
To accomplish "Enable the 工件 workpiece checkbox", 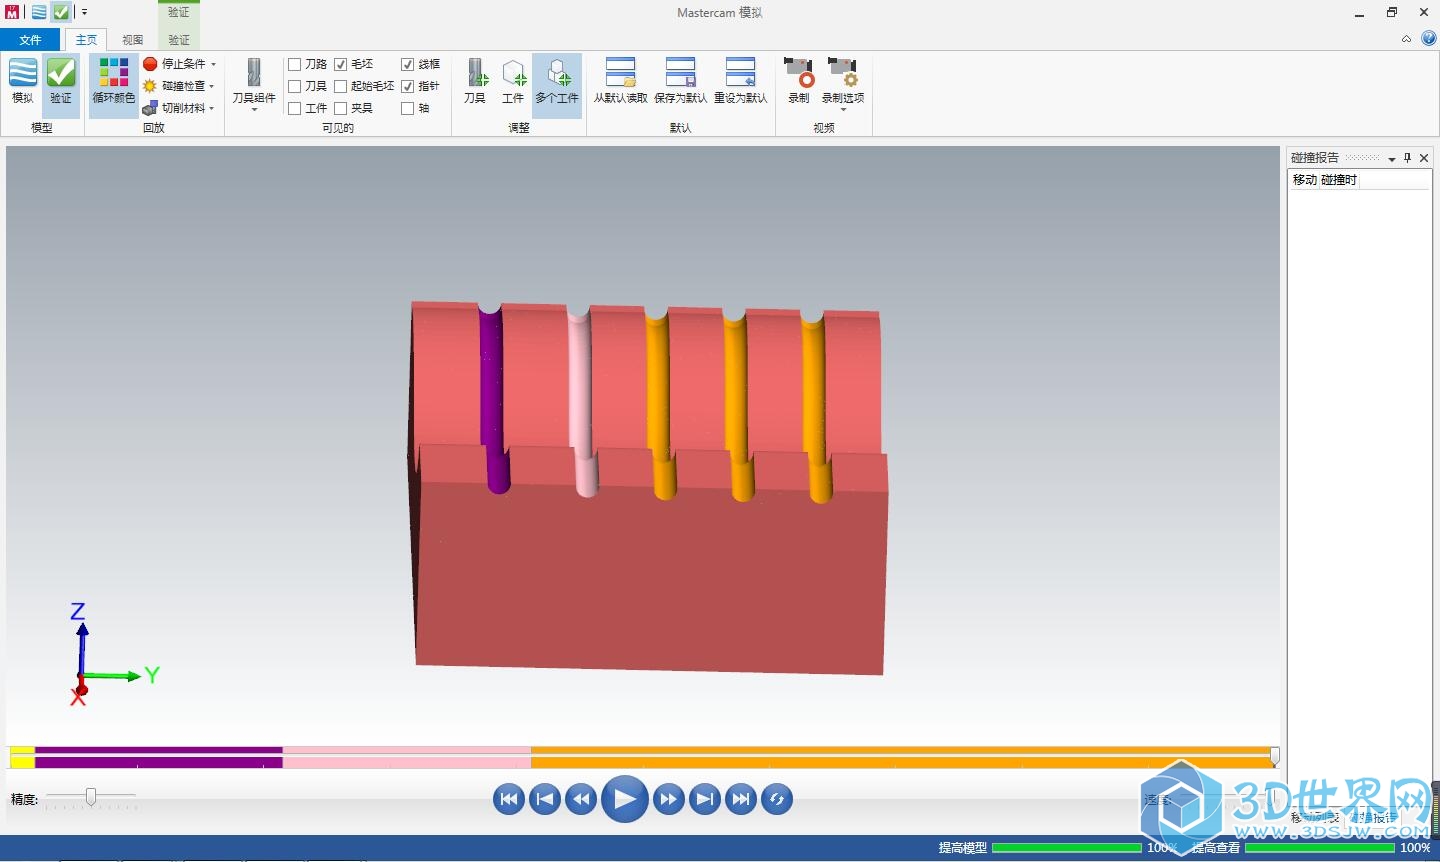I will pos(295,108).
